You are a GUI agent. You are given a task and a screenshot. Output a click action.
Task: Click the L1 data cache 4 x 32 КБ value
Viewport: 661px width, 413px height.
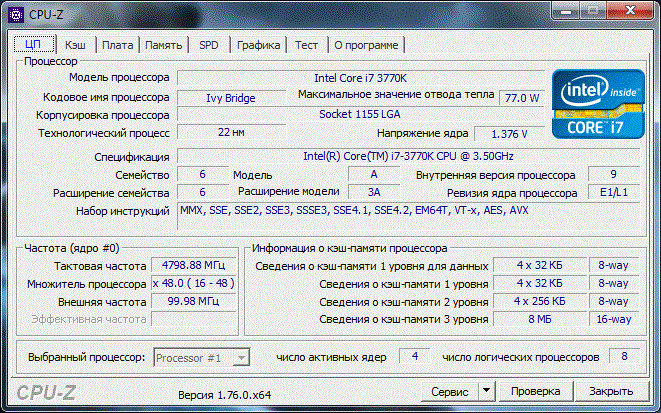tap(540, 266)
